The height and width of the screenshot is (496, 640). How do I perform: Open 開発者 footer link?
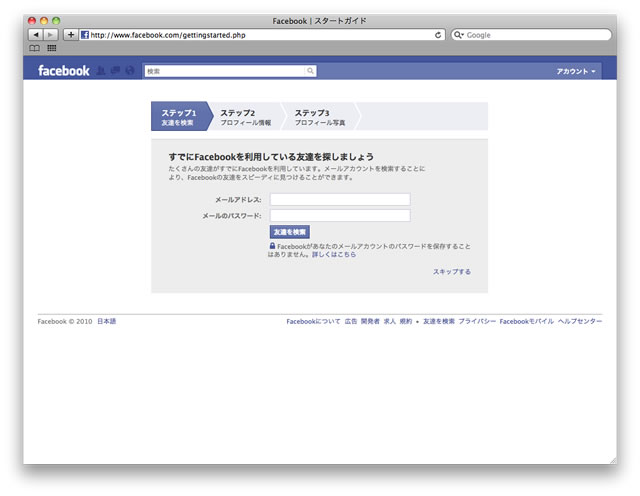pos(370,321)
